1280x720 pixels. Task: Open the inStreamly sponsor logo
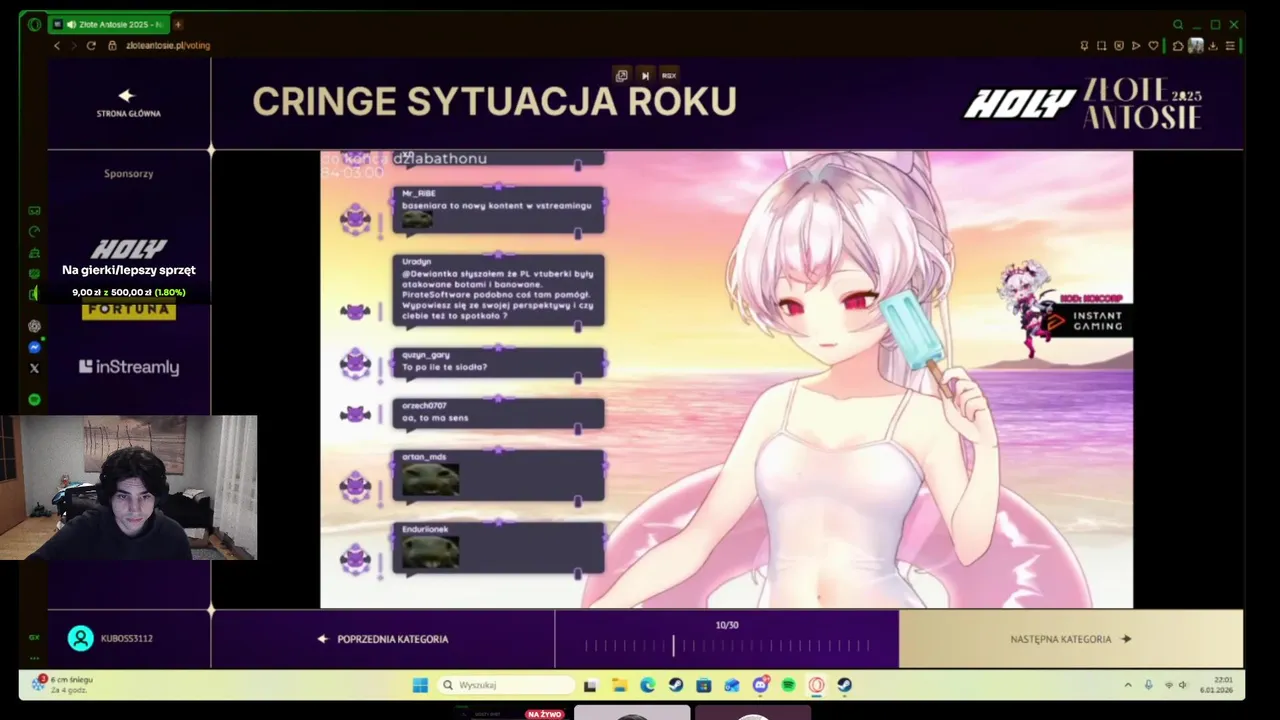tap(129, 367)
